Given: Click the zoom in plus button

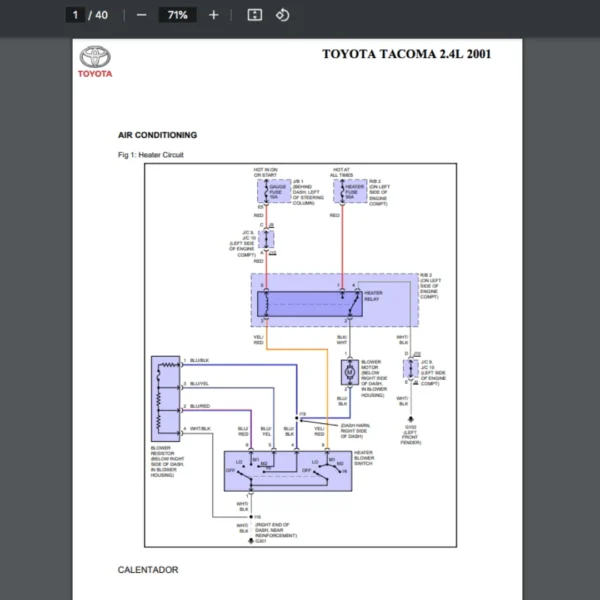Looking at the screenshot, I should tap(214, 15).
